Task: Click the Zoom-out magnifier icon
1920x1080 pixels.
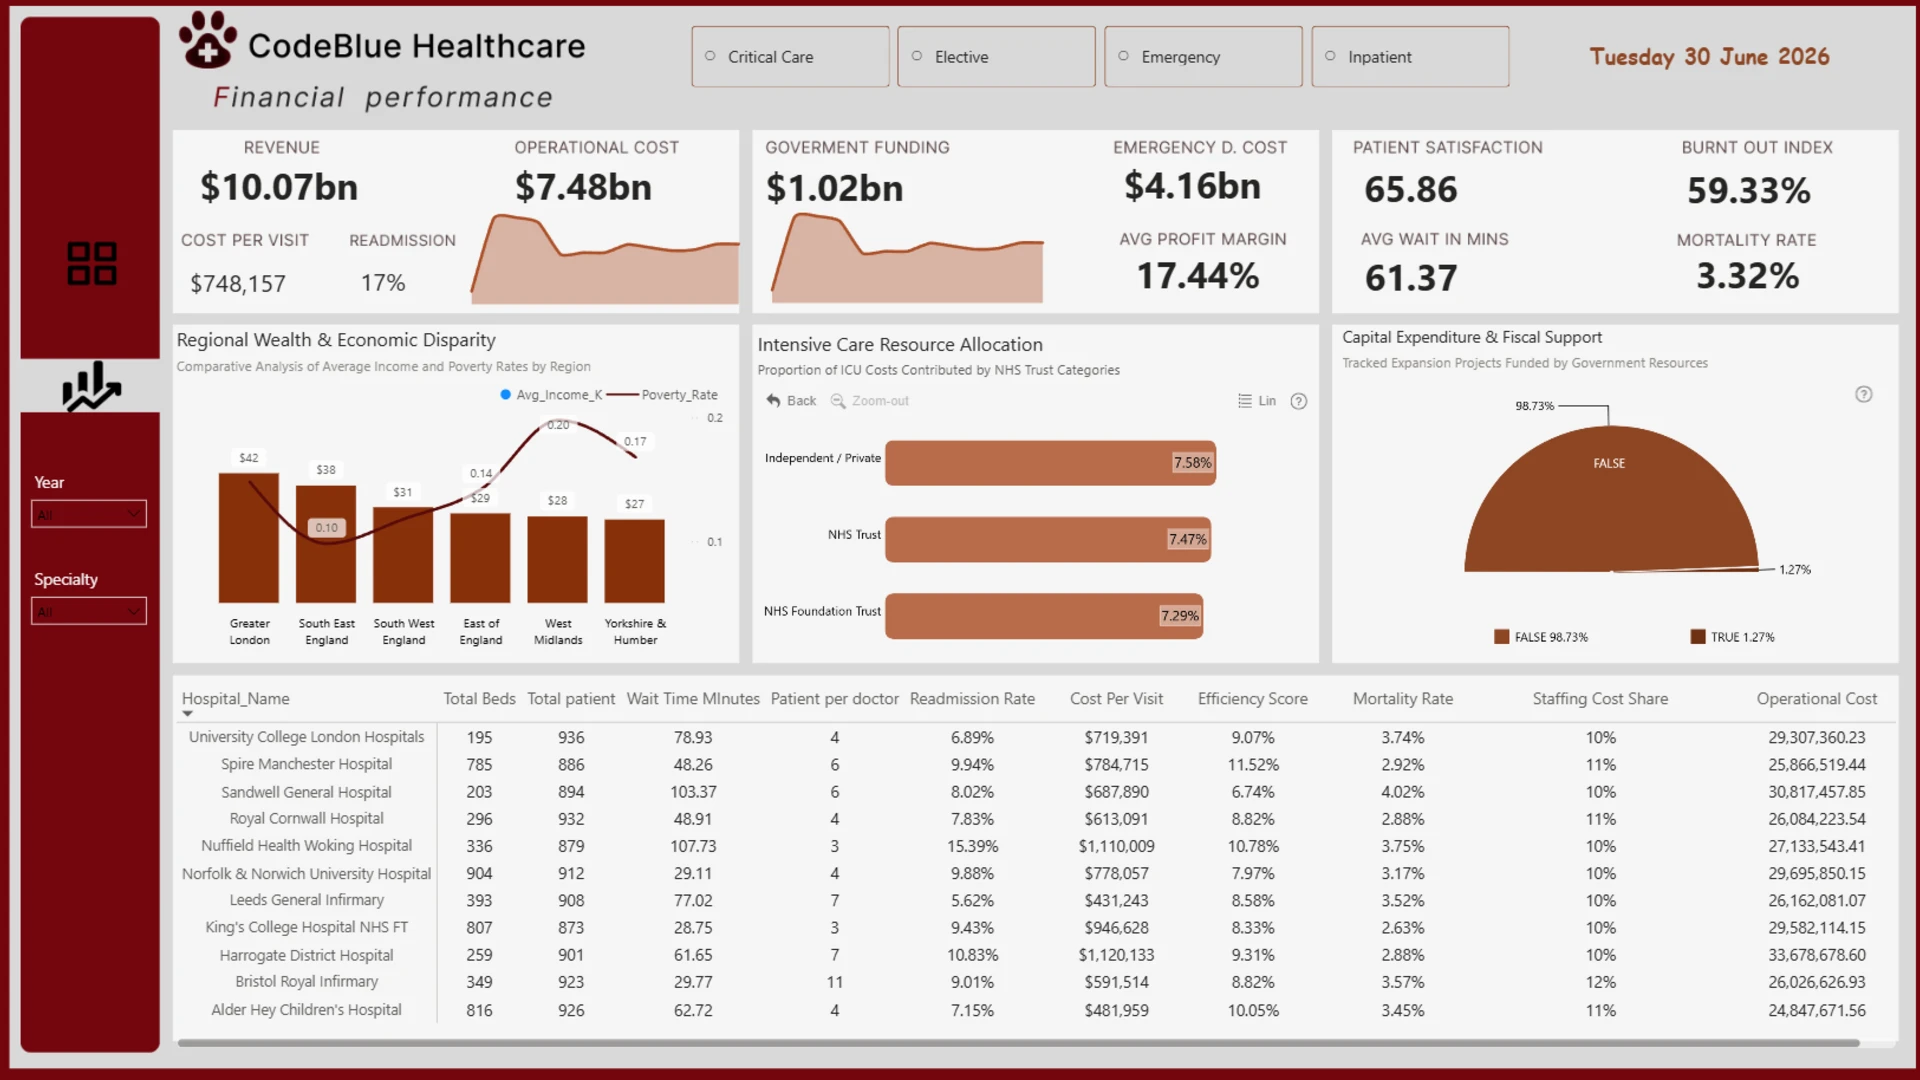Action: pos(838,401)
